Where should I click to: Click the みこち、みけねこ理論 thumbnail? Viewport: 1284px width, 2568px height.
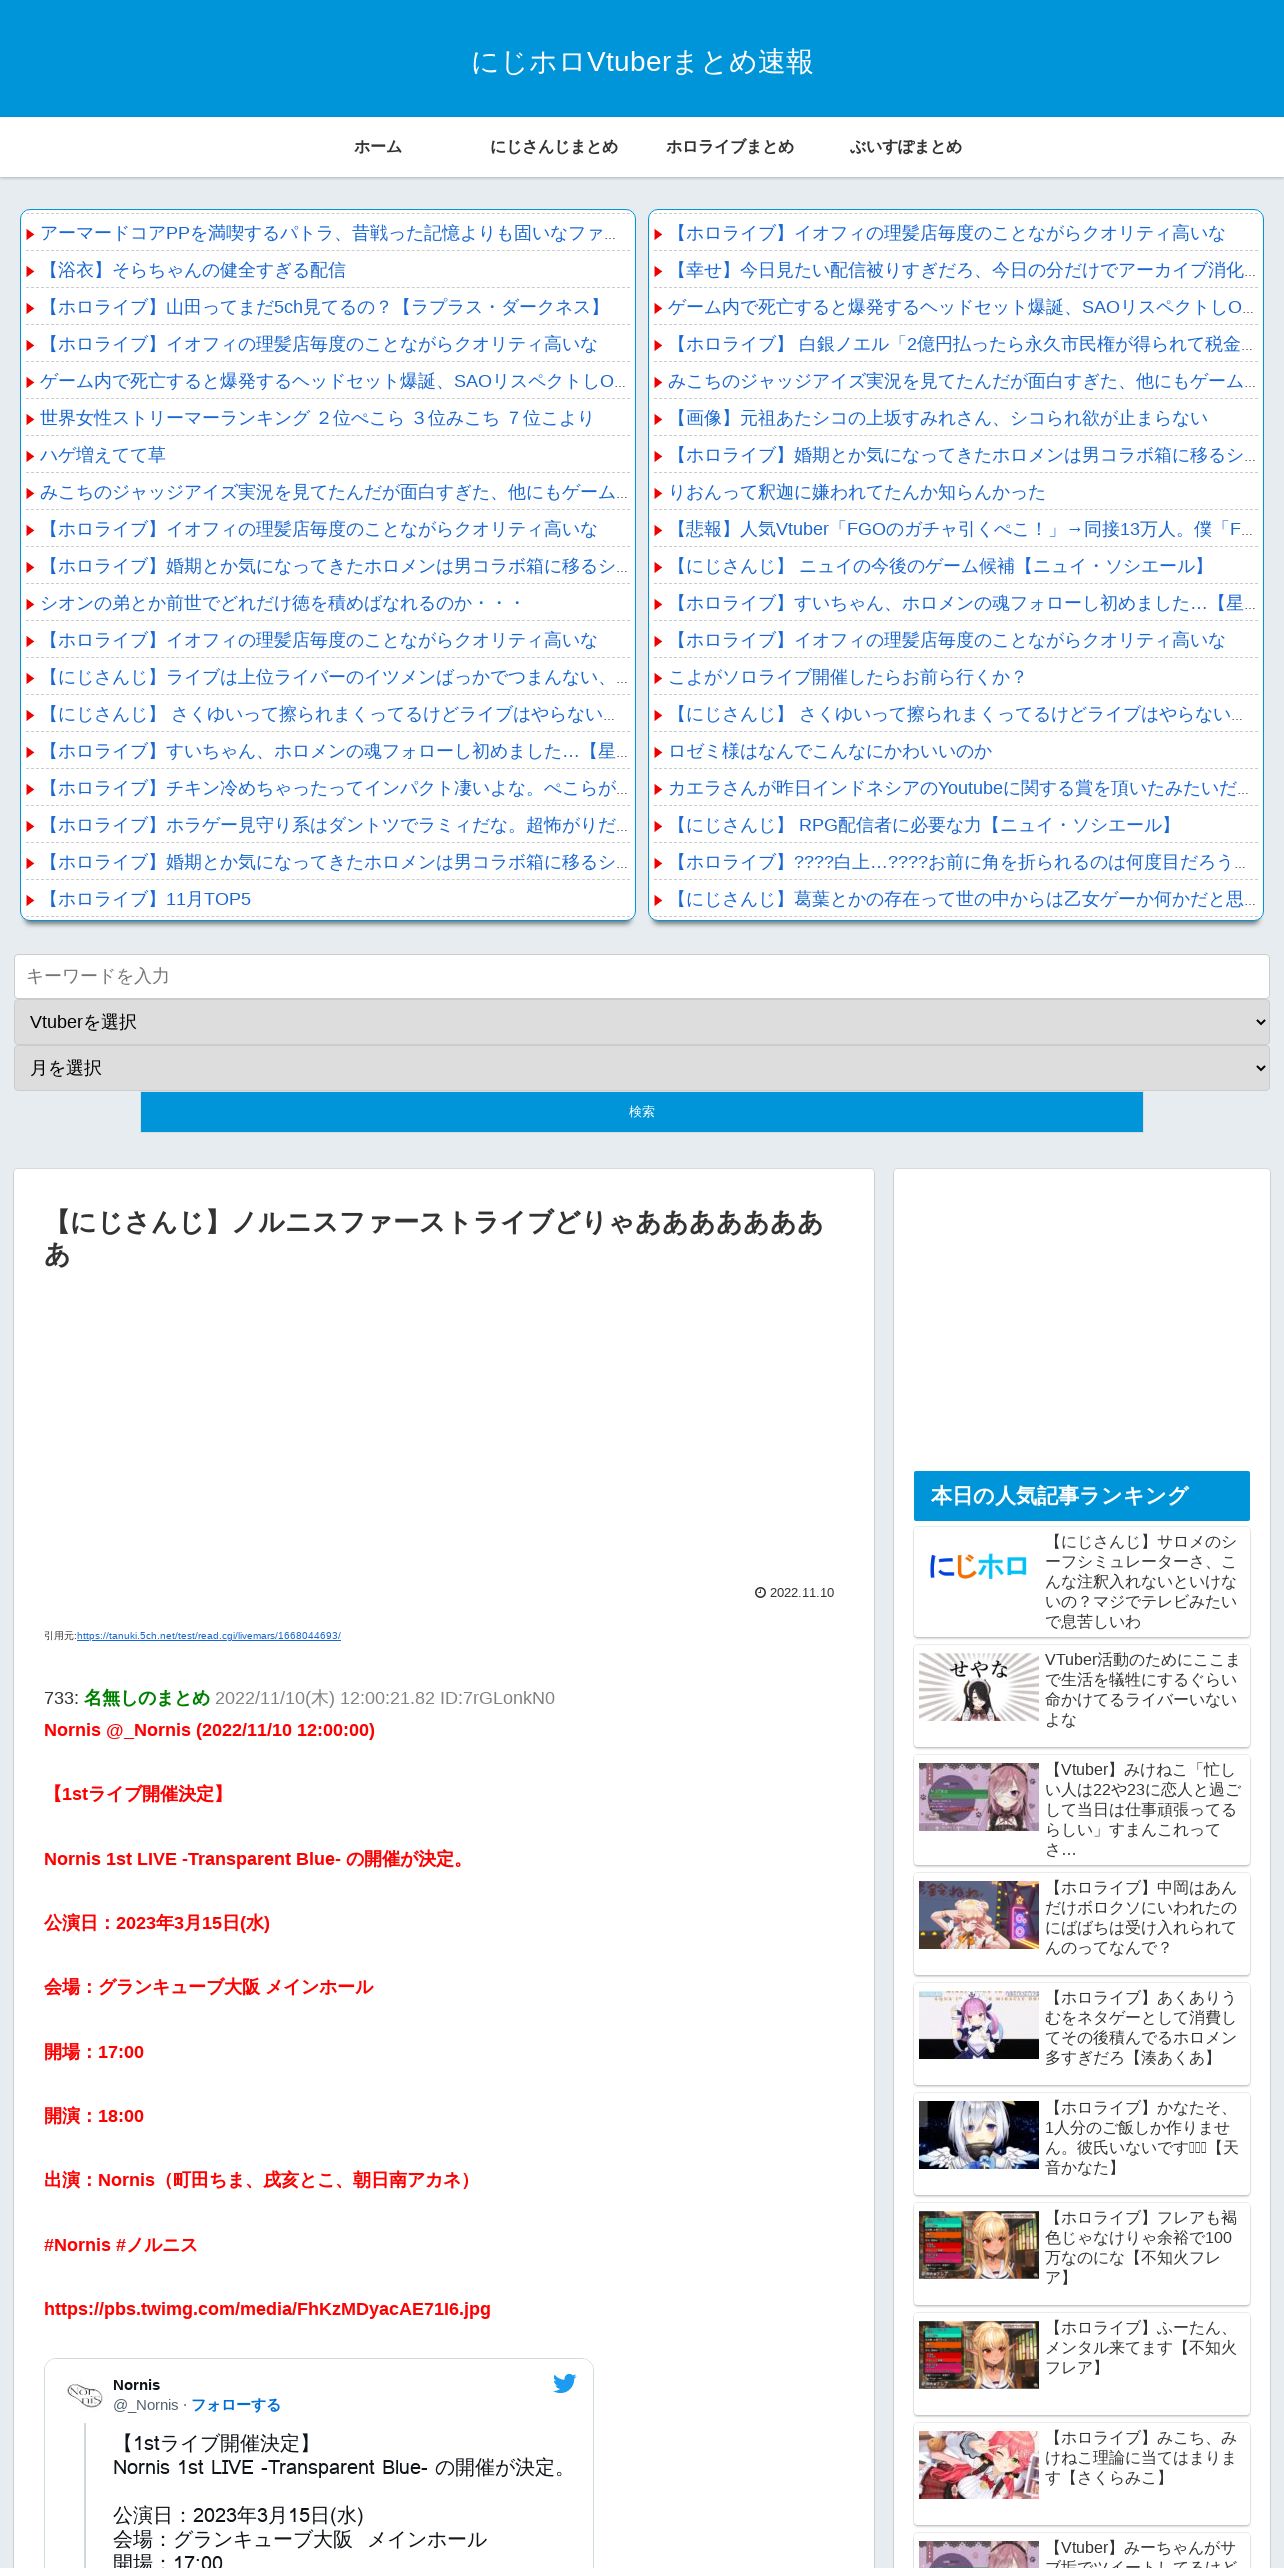tap(979, 2465)
